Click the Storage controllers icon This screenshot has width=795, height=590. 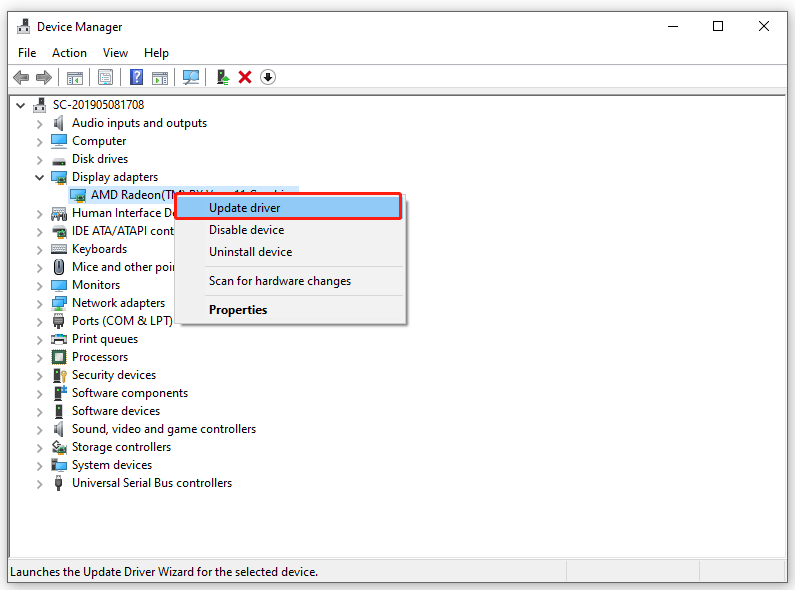click(59, 447)
